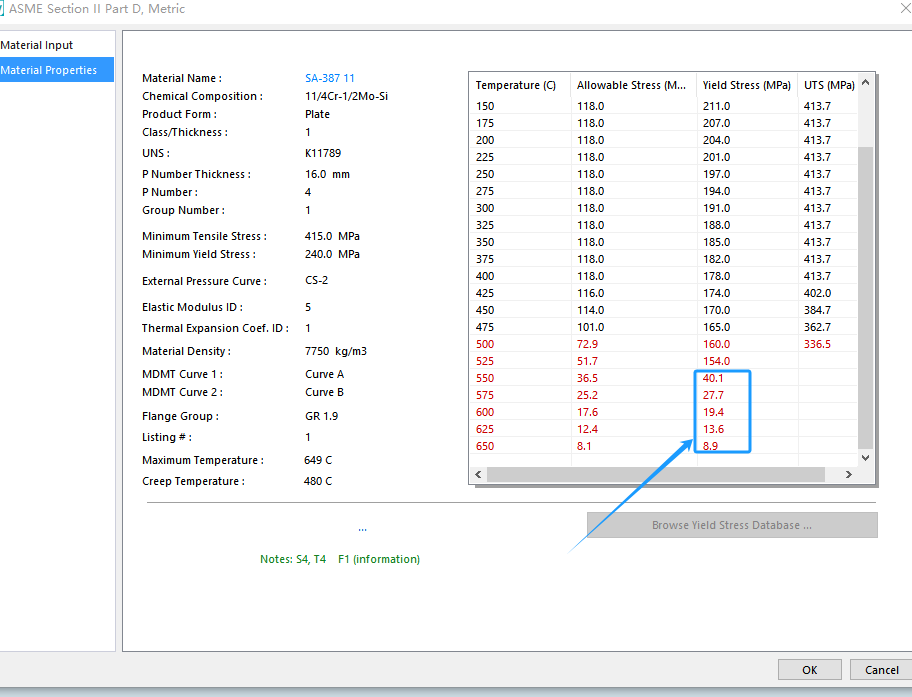Select the 200 temperature row cell
912x697 pixels.
pyautogui.click(x=485, y=140)
